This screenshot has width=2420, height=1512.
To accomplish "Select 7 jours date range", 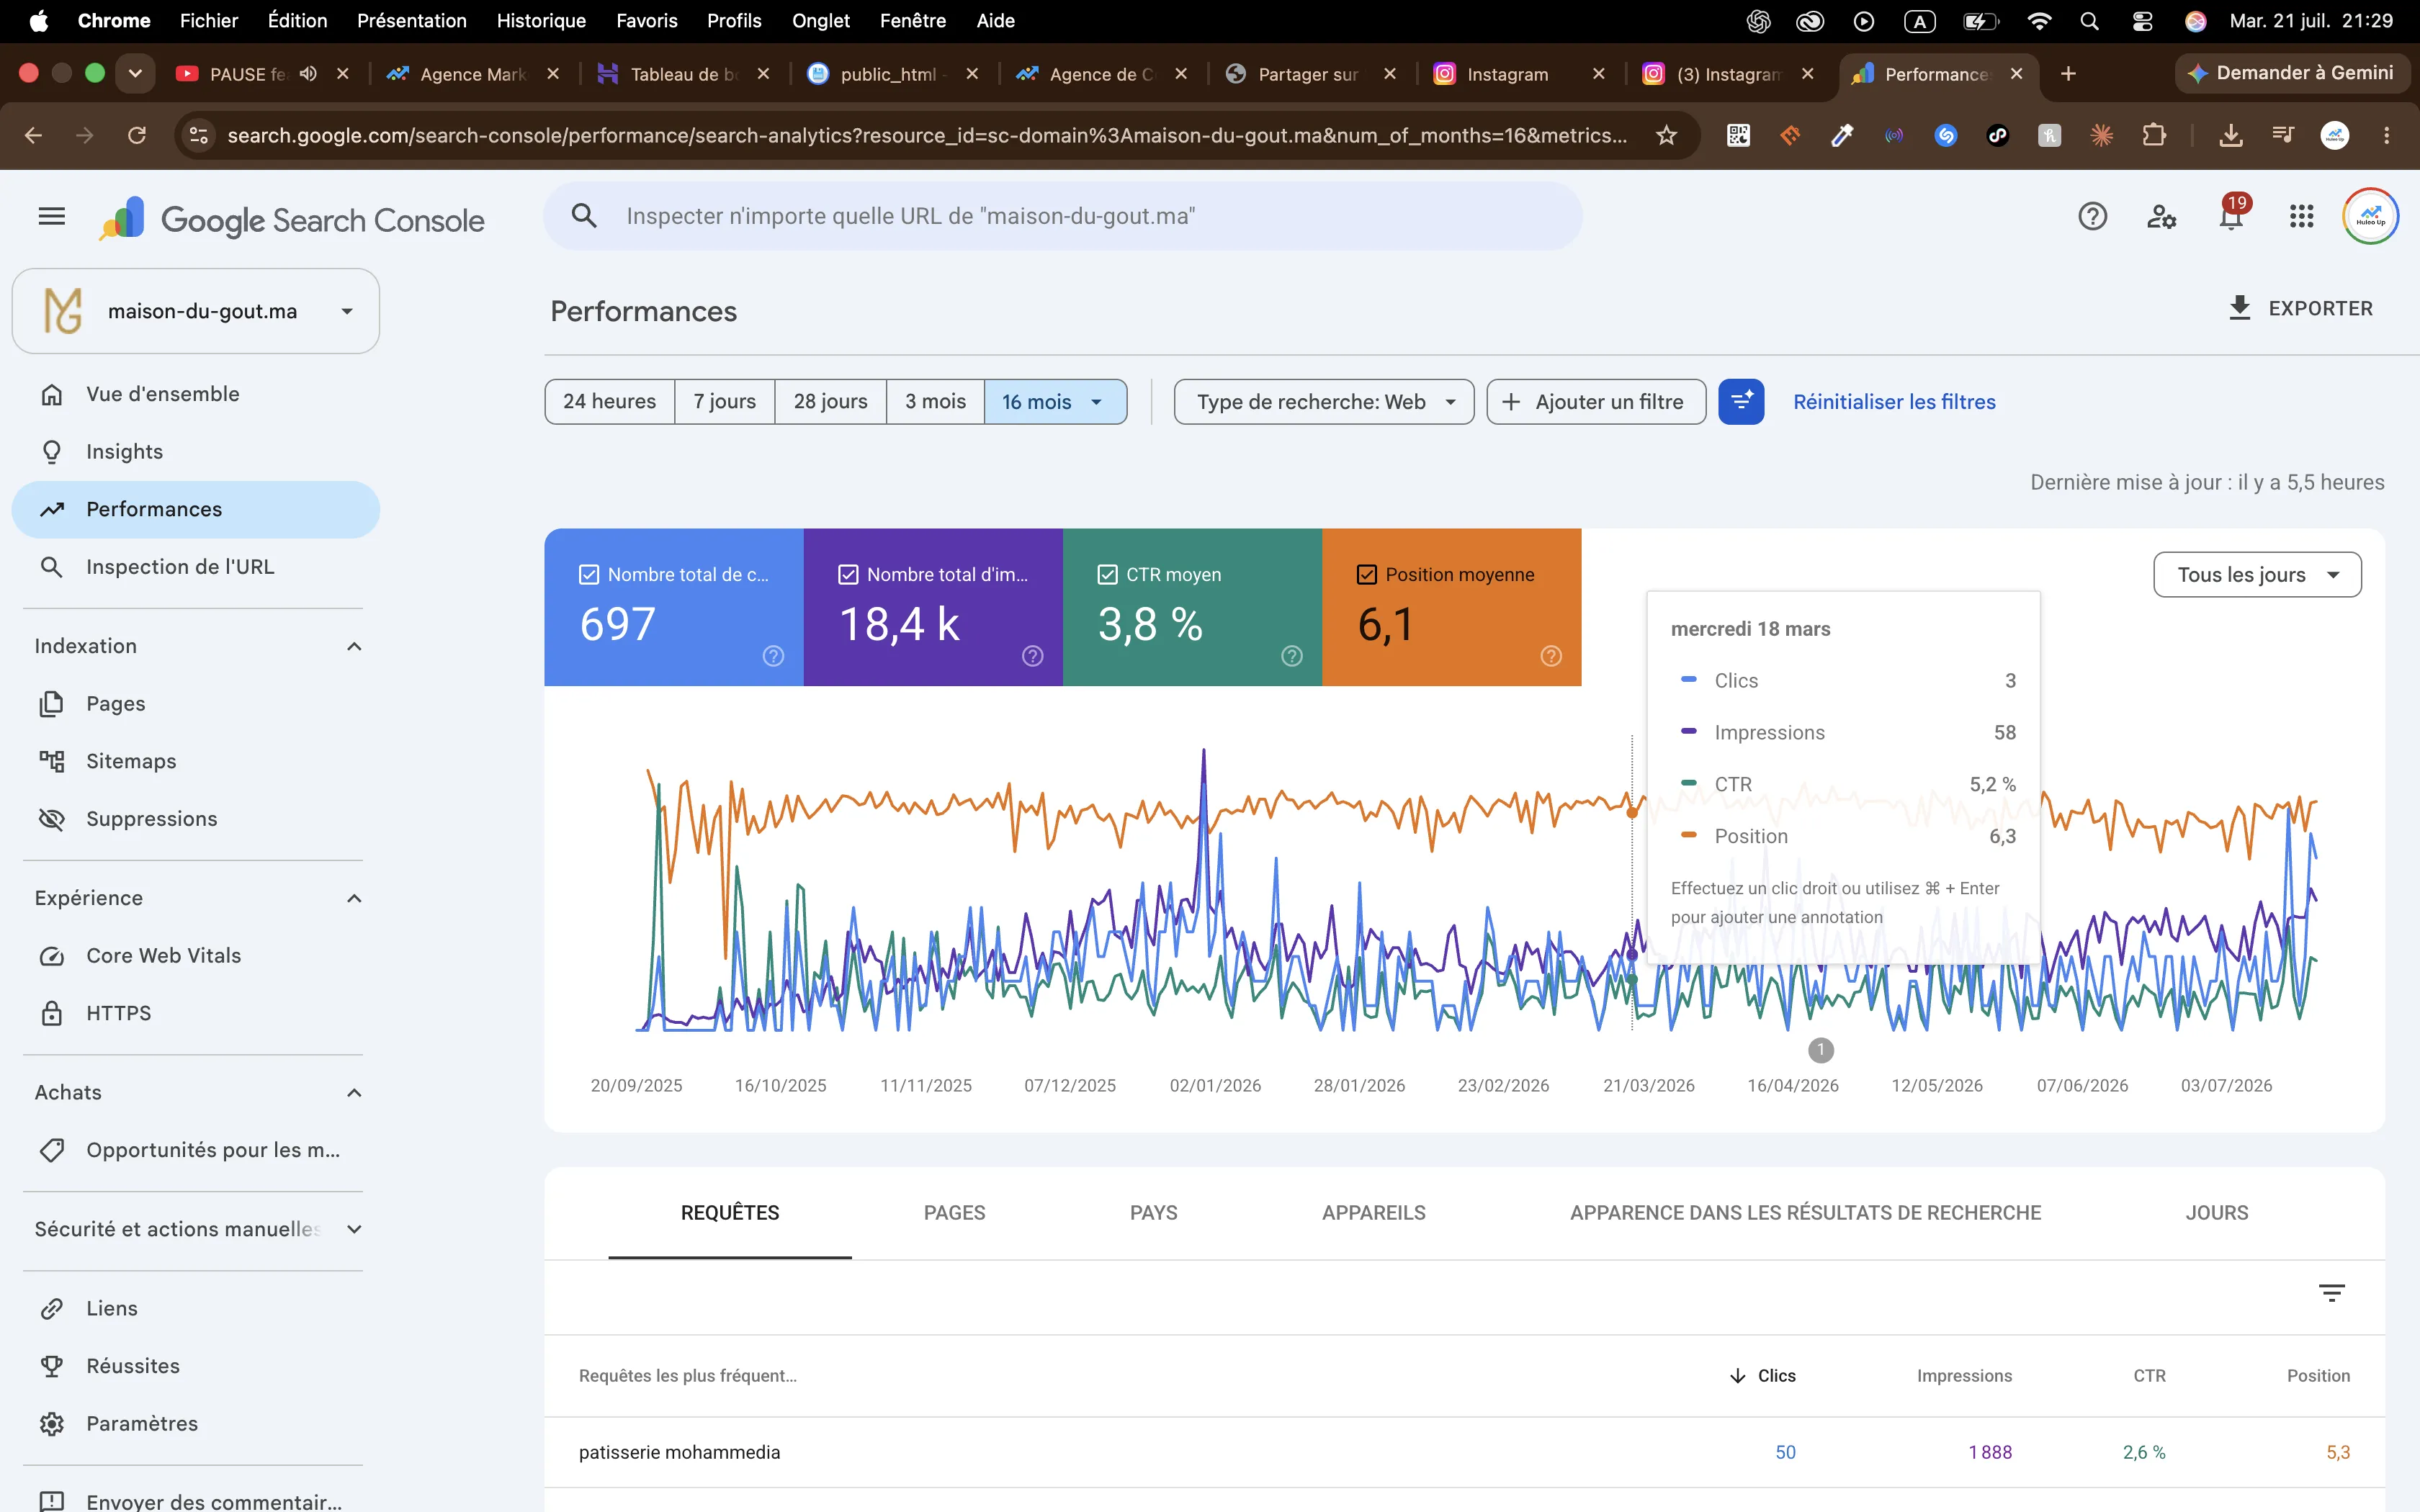I will coord(724,401).
